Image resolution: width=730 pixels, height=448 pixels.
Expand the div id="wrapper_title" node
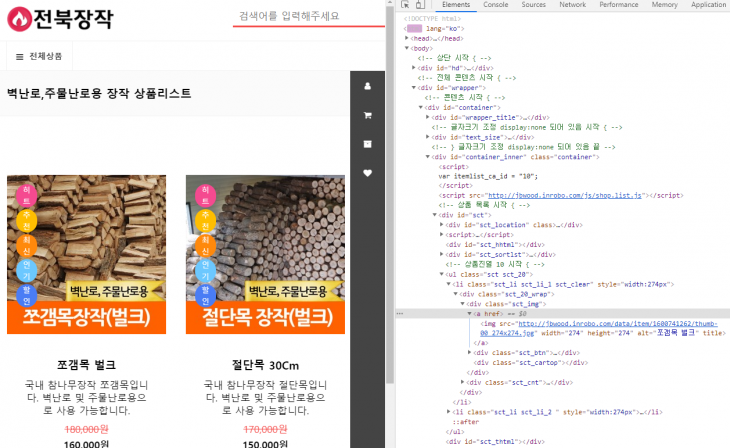tap(428, 117)
